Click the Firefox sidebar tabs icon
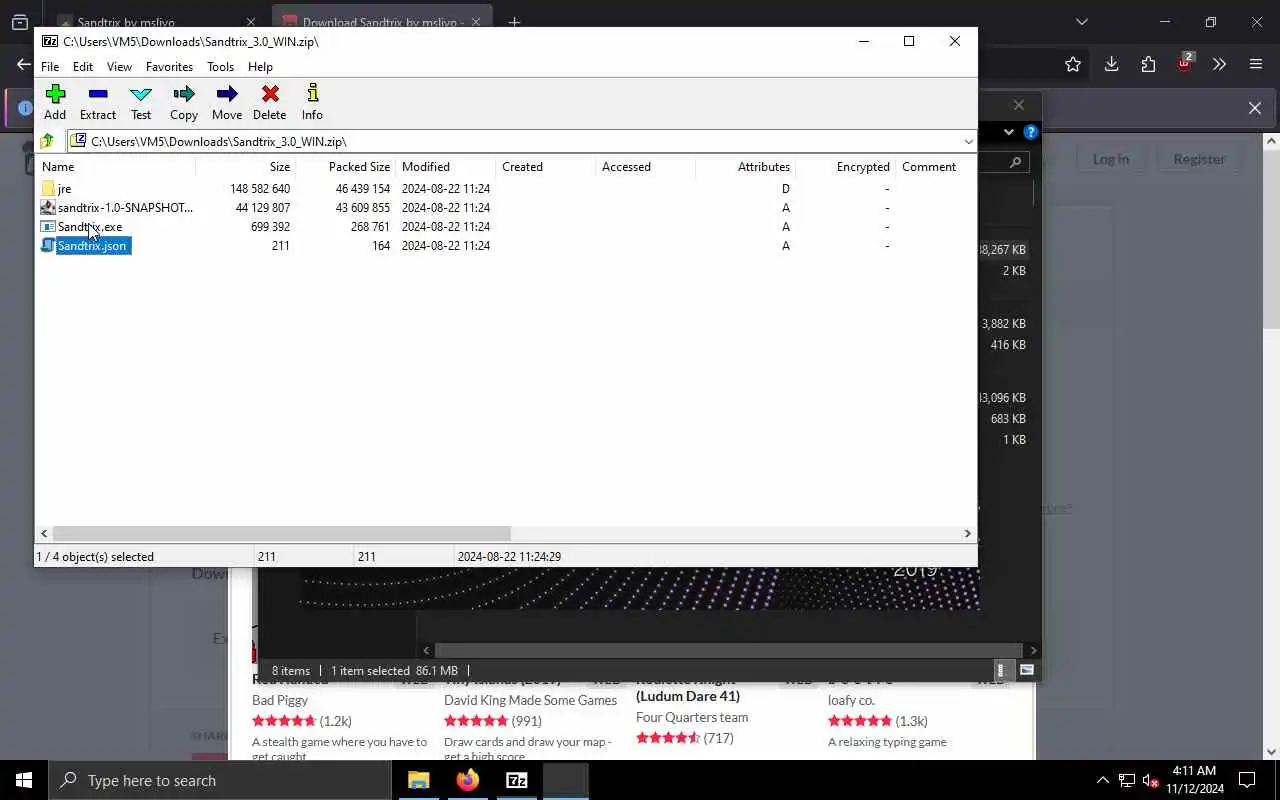 point(20,22)
